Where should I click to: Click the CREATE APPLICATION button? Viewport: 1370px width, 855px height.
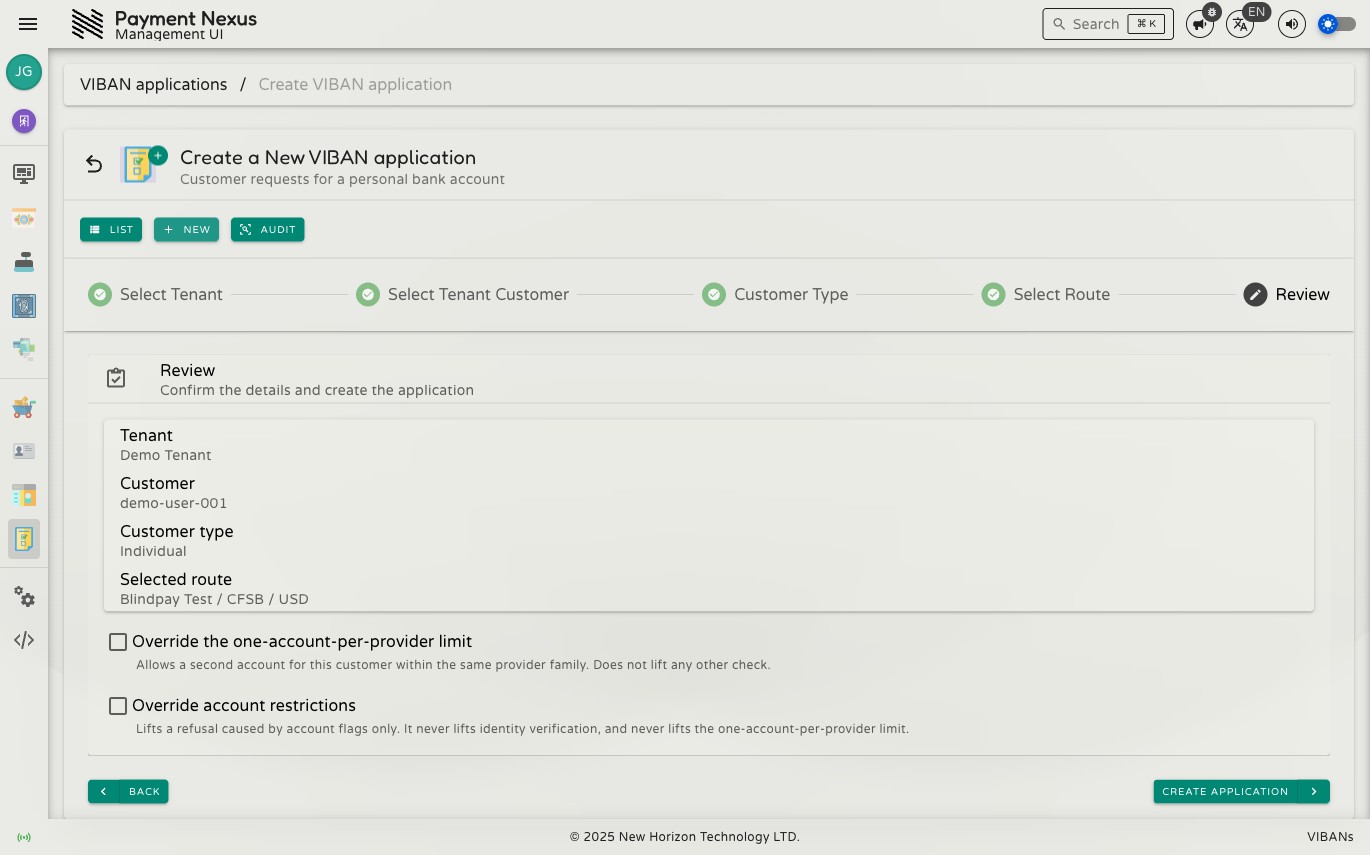1241,792
